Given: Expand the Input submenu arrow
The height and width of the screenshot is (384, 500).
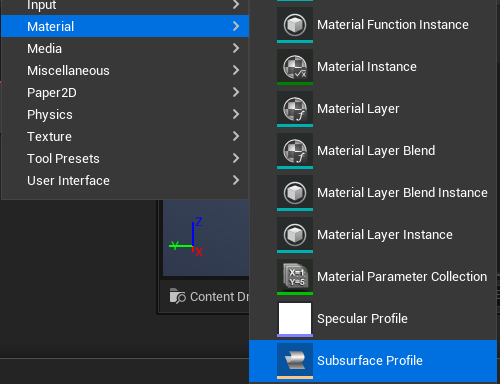Looking at the screenshot, I should 236,4.
